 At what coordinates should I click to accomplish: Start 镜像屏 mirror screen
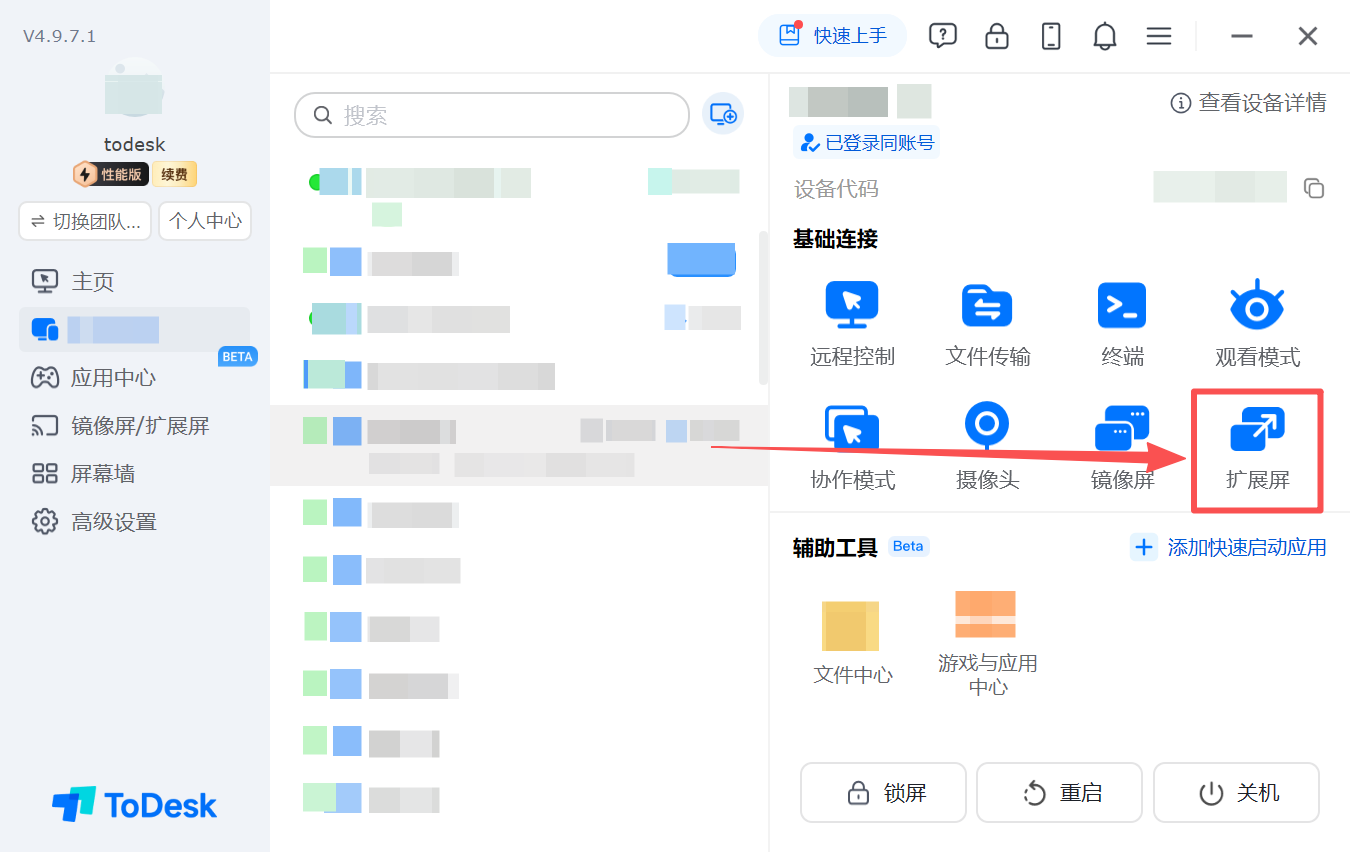click(x=1122, y=428)
